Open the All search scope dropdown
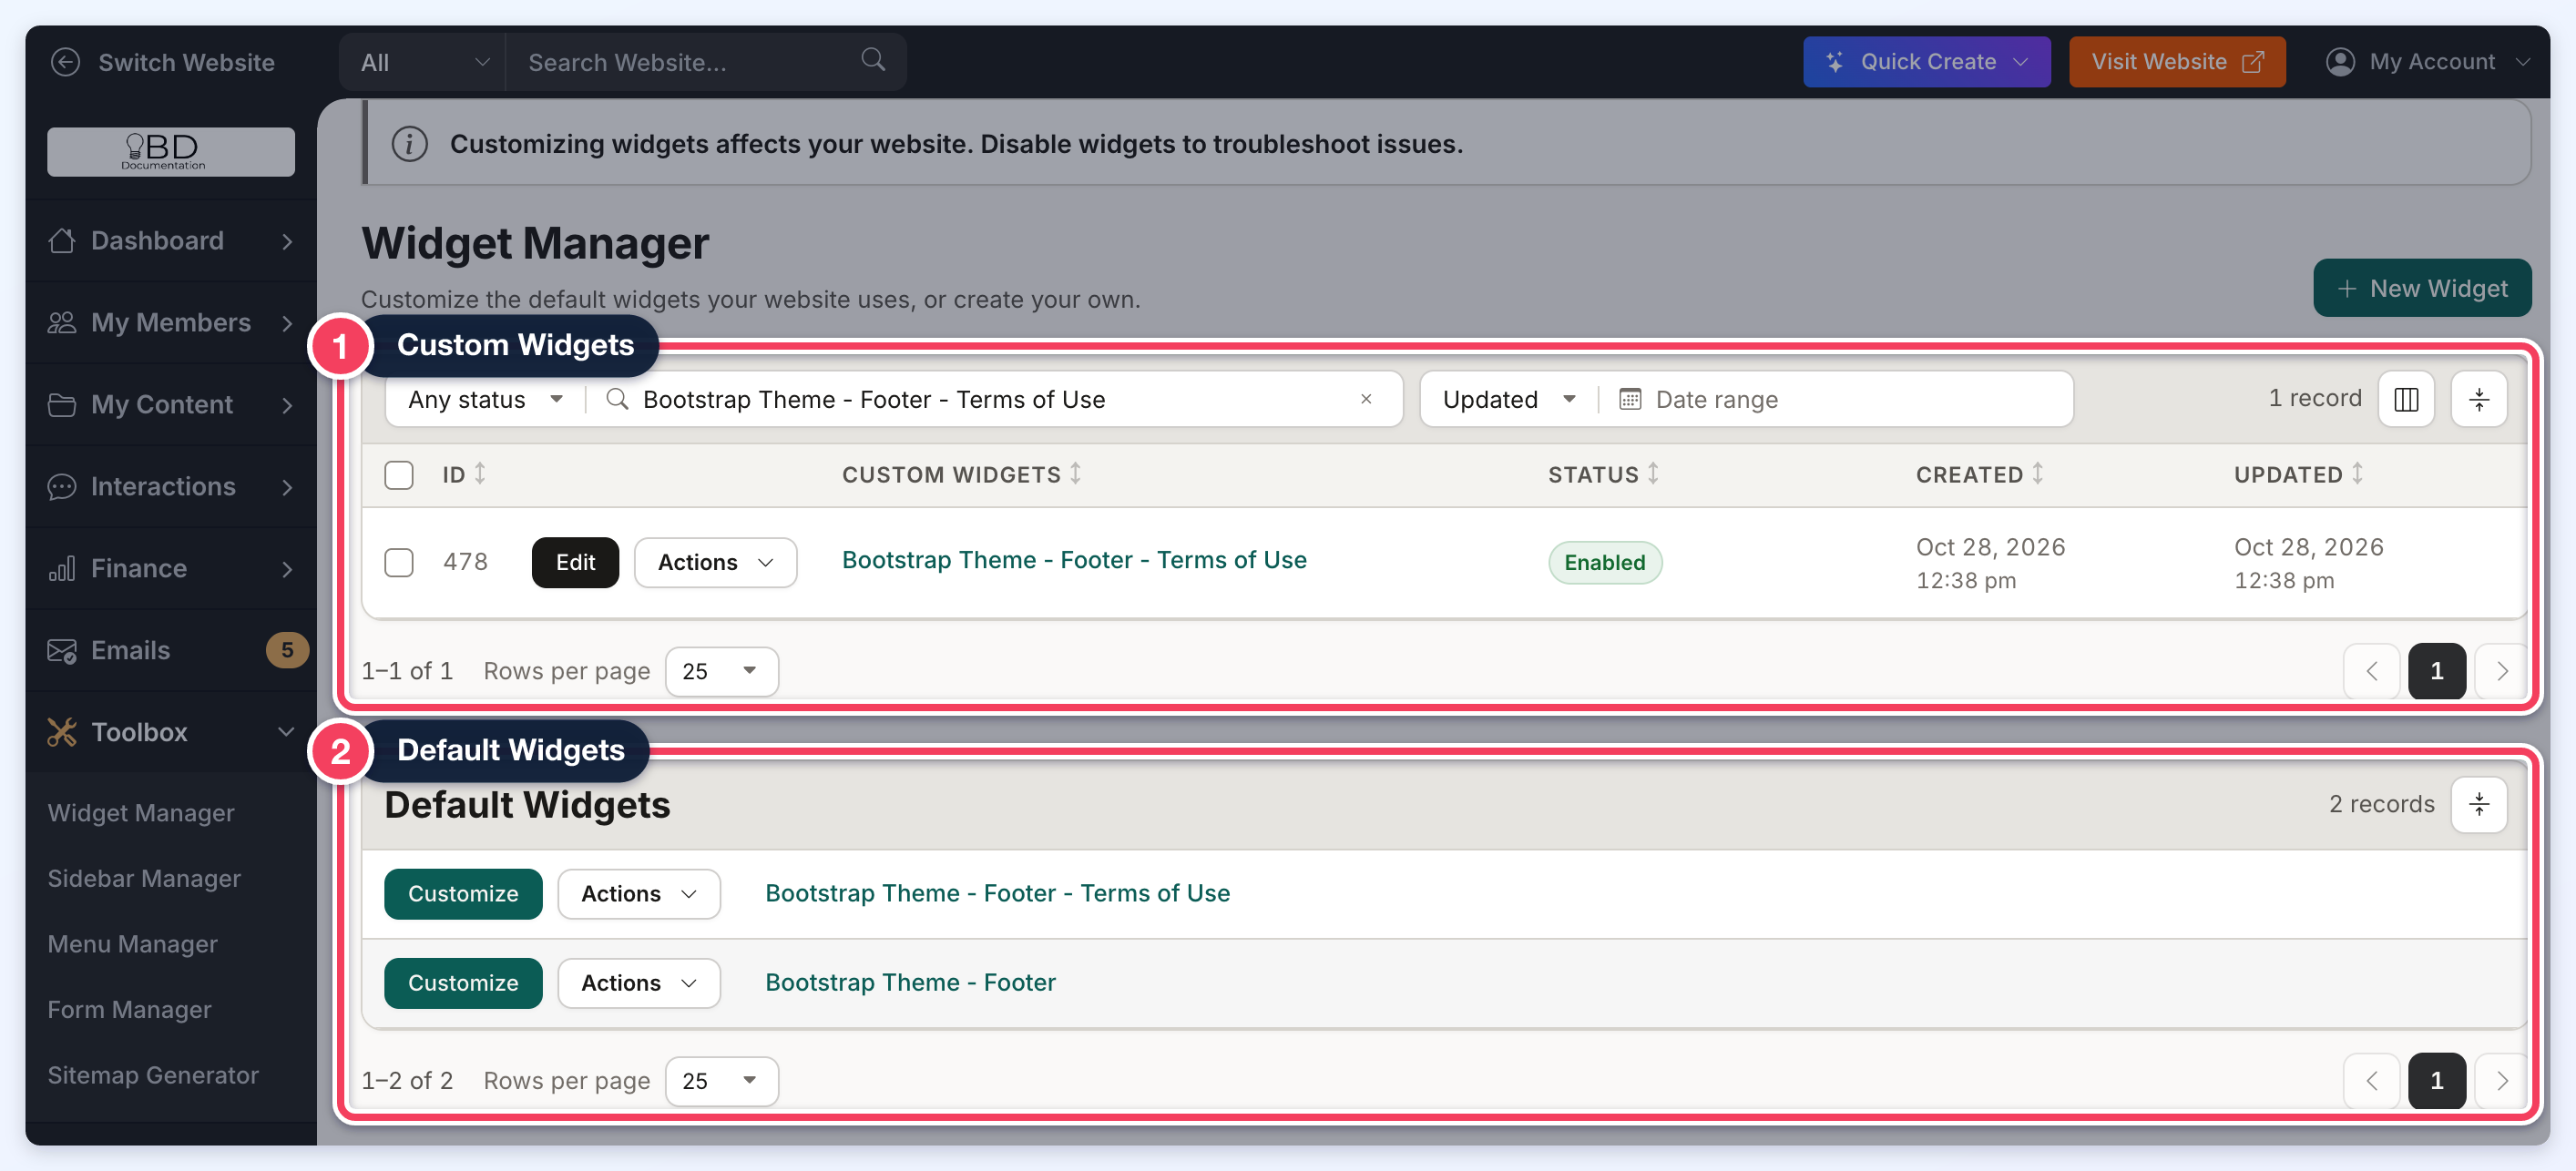The height and width of the screenshot is (1171, 2576). pos(423,62)
